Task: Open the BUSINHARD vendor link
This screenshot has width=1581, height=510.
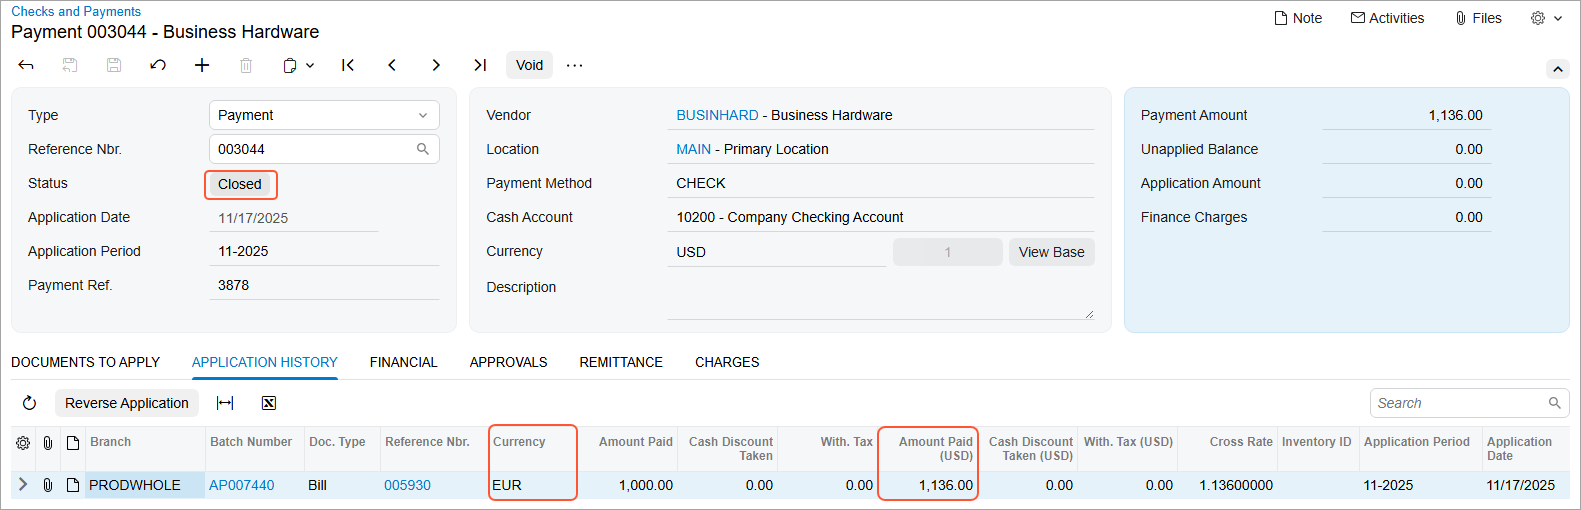Action: [x=717, y=115]
